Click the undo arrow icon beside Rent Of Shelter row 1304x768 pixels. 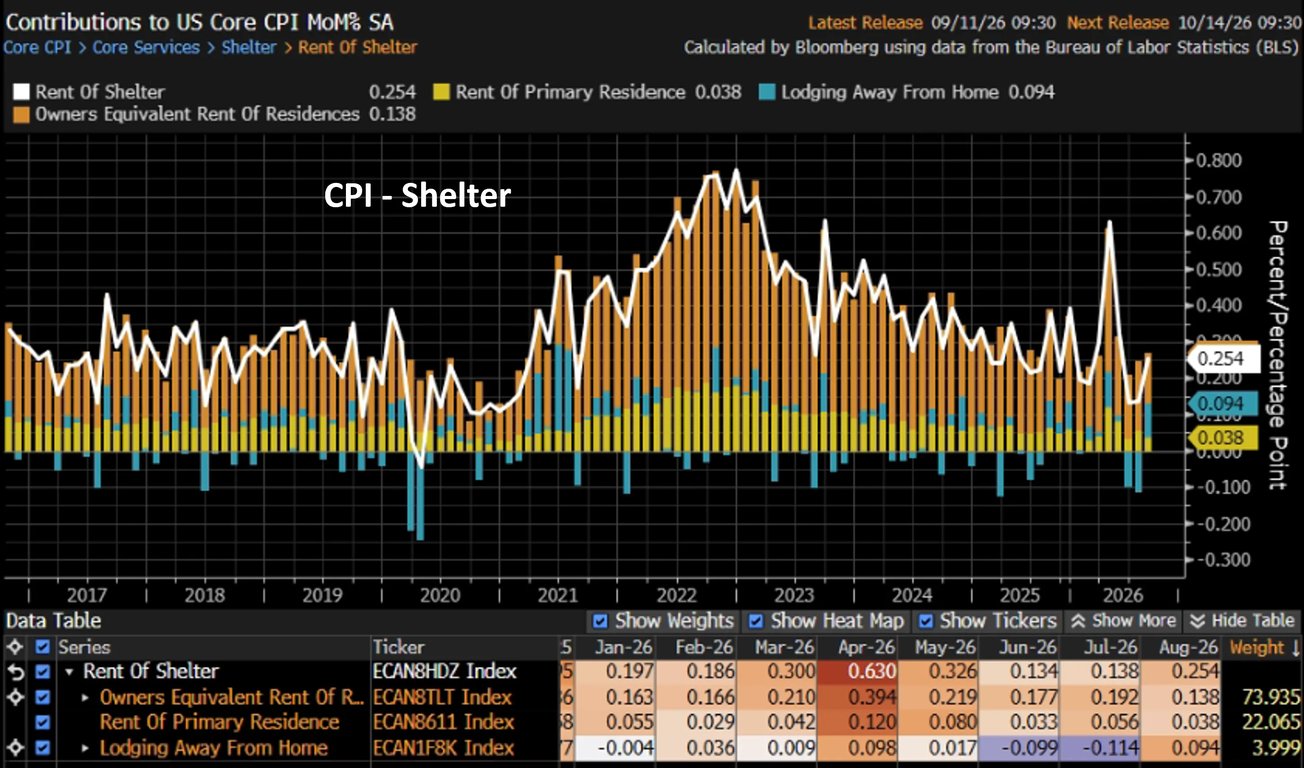(x=14, y=672)
